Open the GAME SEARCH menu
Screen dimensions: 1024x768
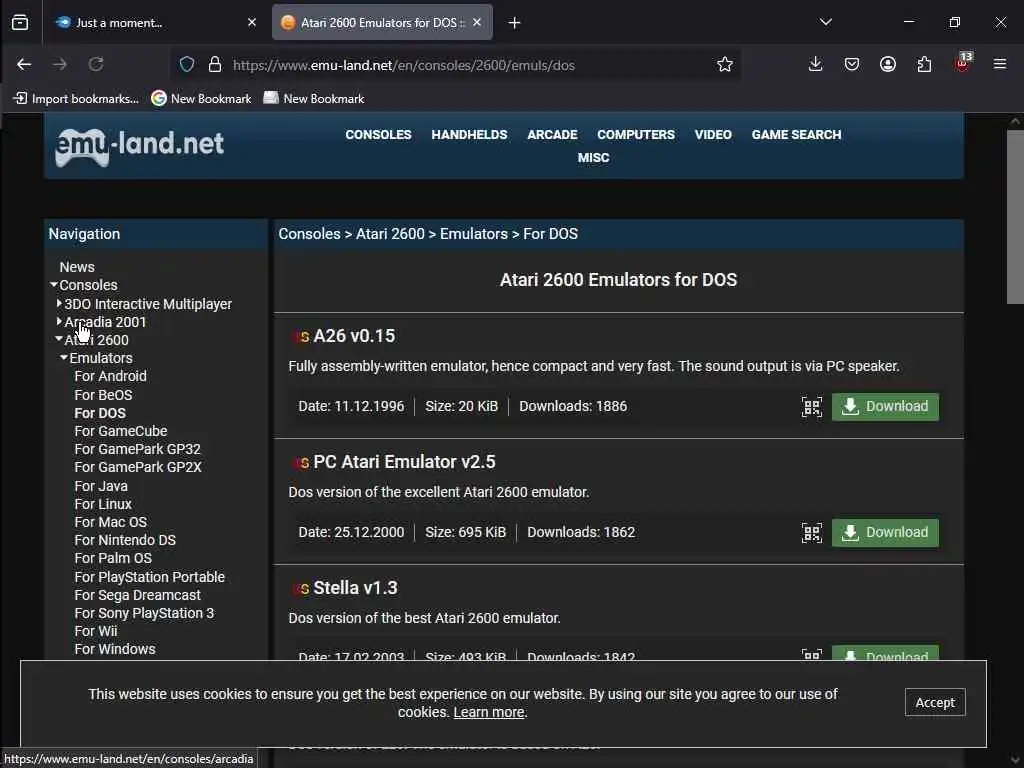(796, 135)
